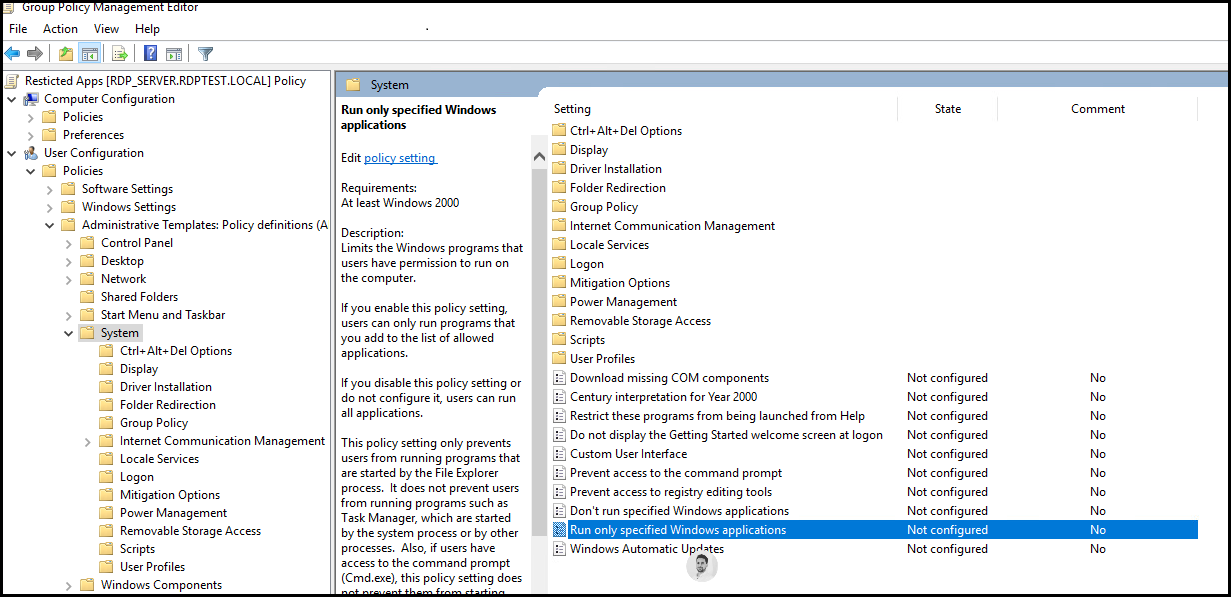Click the Computer Configuration computer icon

point(31,99)
